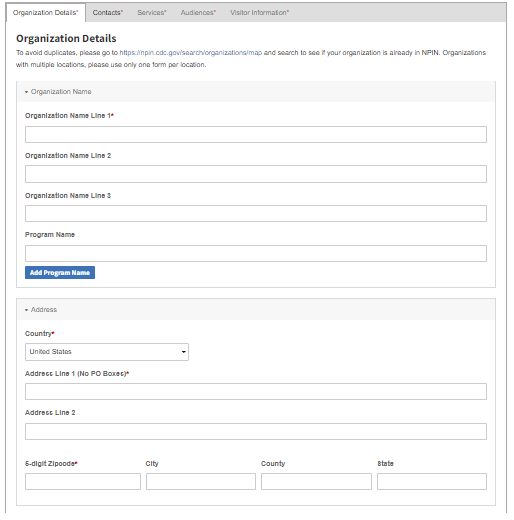The height and width of the screenshot is (520, 514).
Task: Select the Organization Name Line 3 field
Action: [x=256, y=213]
